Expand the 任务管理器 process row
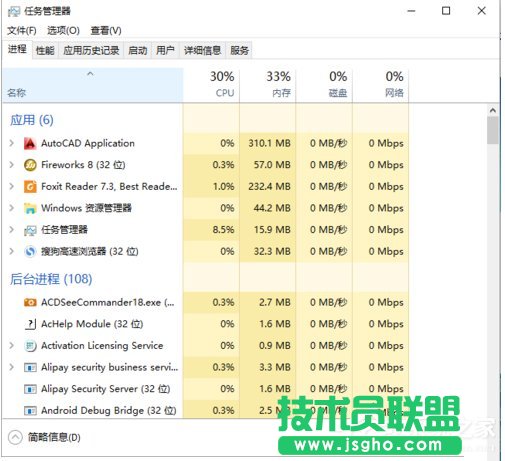 click(12, 230)
